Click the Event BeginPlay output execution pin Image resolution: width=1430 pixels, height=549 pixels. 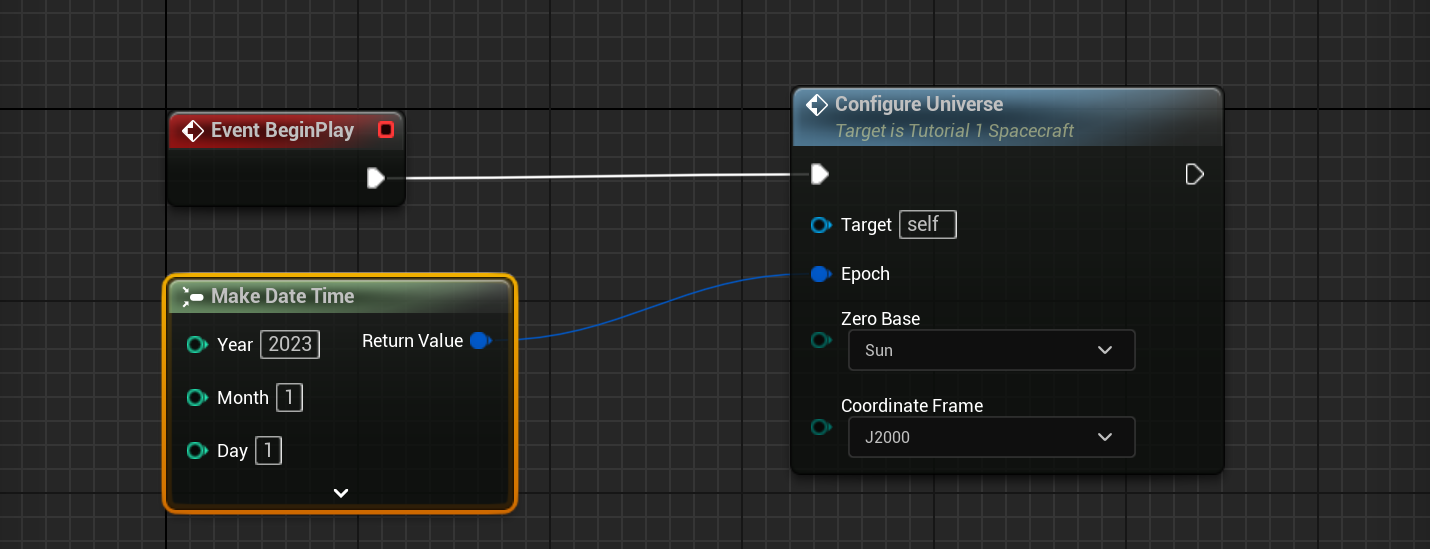coord(375,178)
